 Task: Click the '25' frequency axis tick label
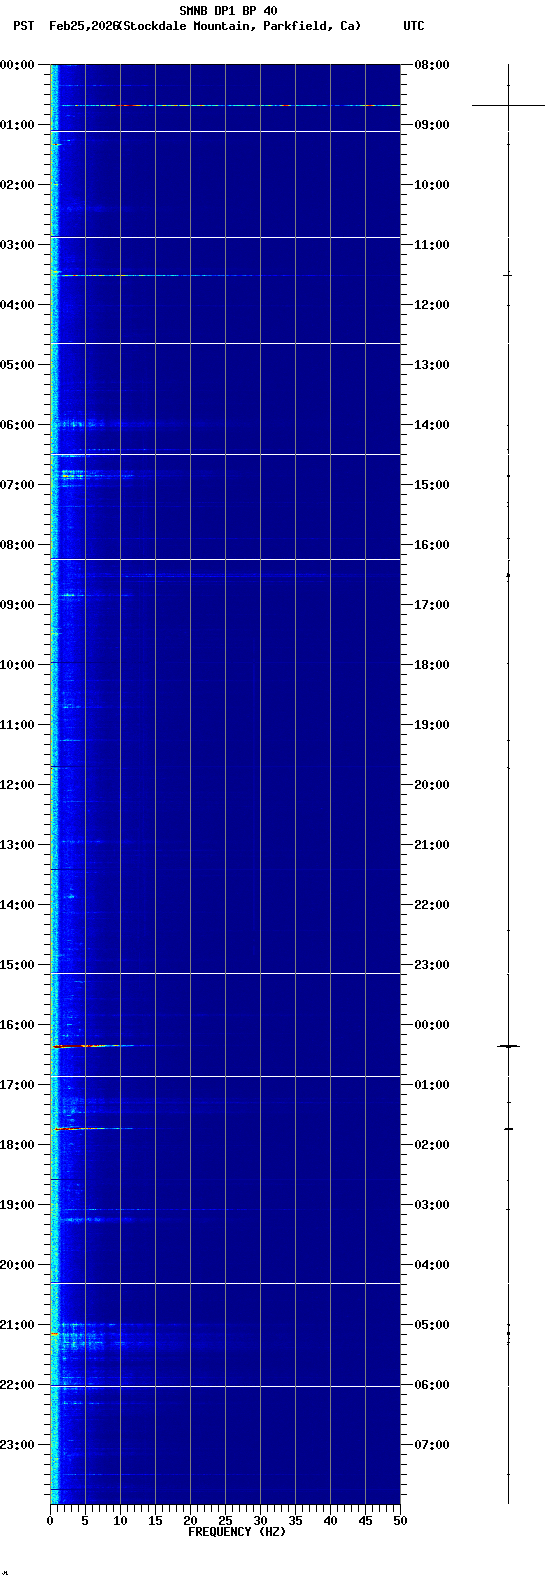[225, 1521]
